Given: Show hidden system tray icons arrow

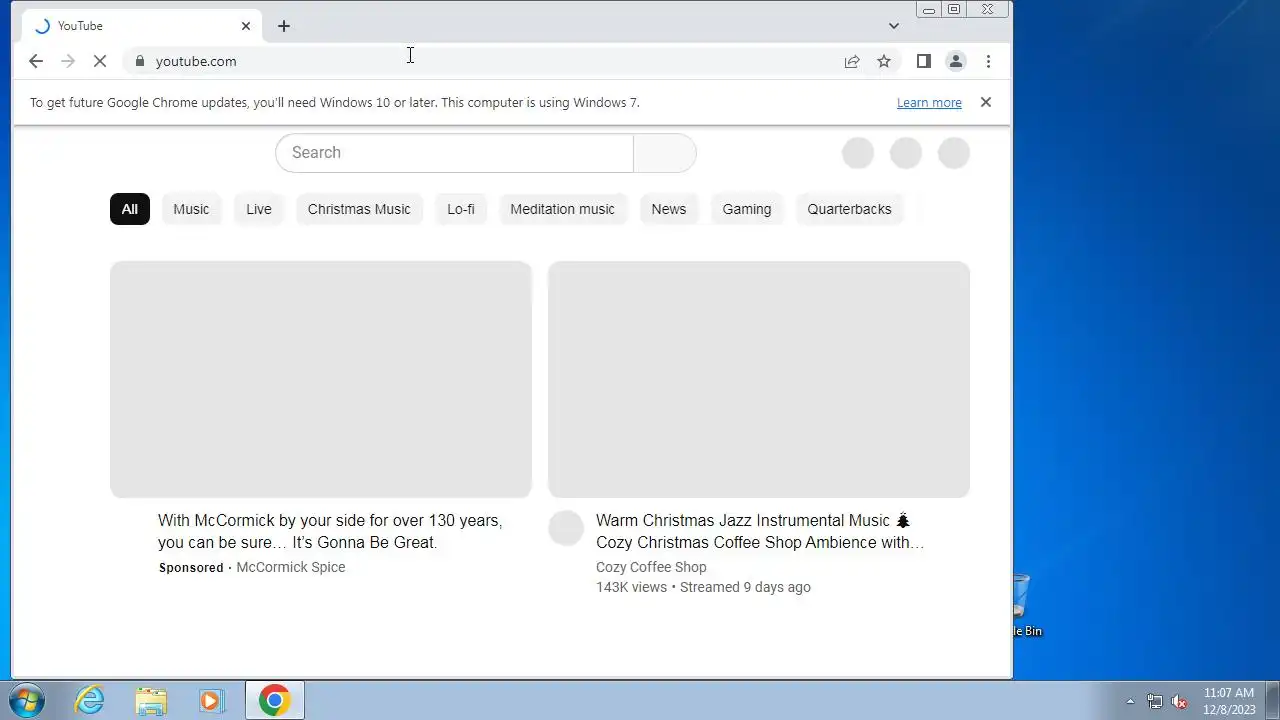Looking at the screenshot, I should coord(1131,701).
